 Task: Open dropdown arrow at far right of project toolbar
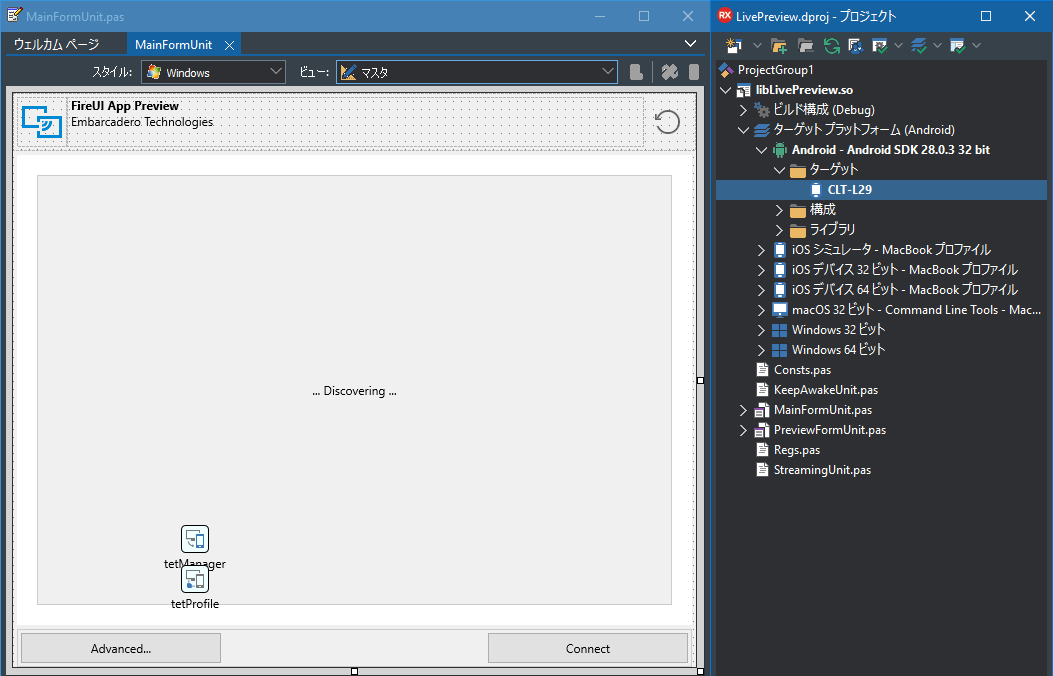click(x=976, y=46)
